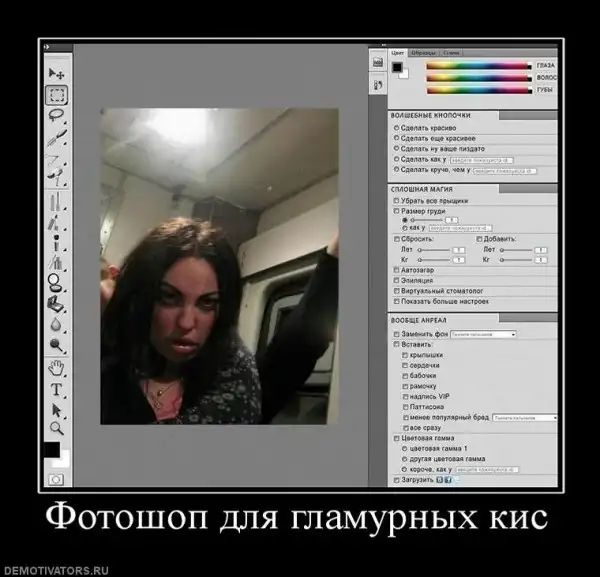This screenshot has height=577, width=600.
Task: Switch to the 'Стили' tab
Action: pos(451,51)
